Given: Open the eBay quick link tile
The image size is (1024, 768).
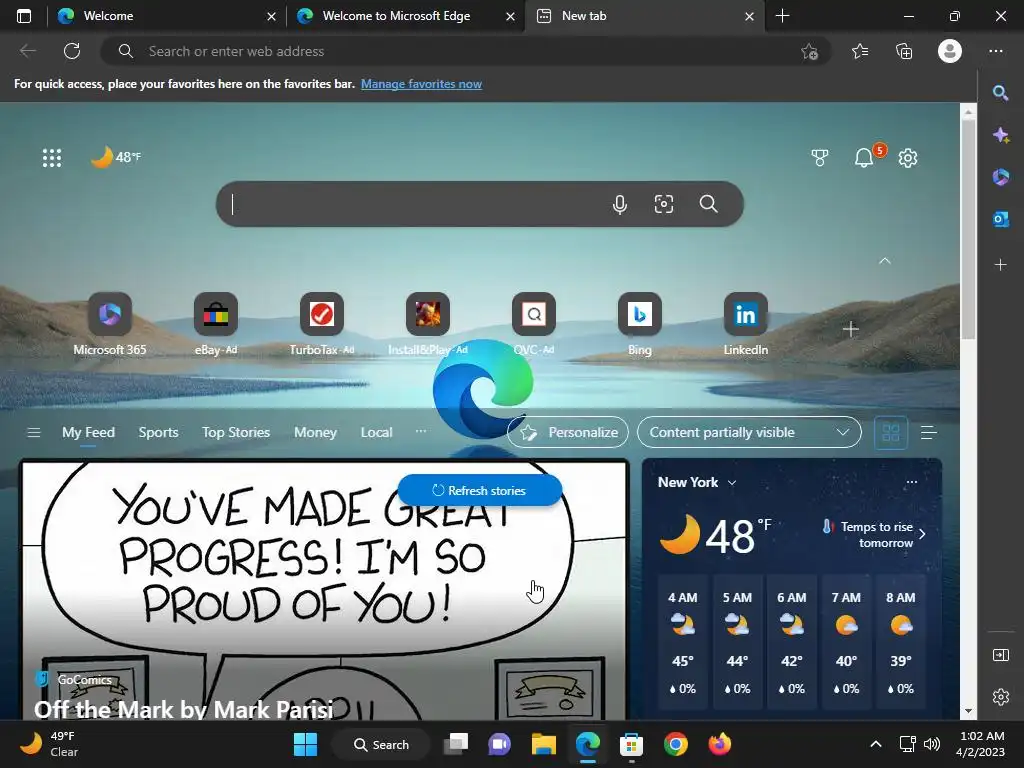Looking at the screenshot, I should [x=216, y=324].
